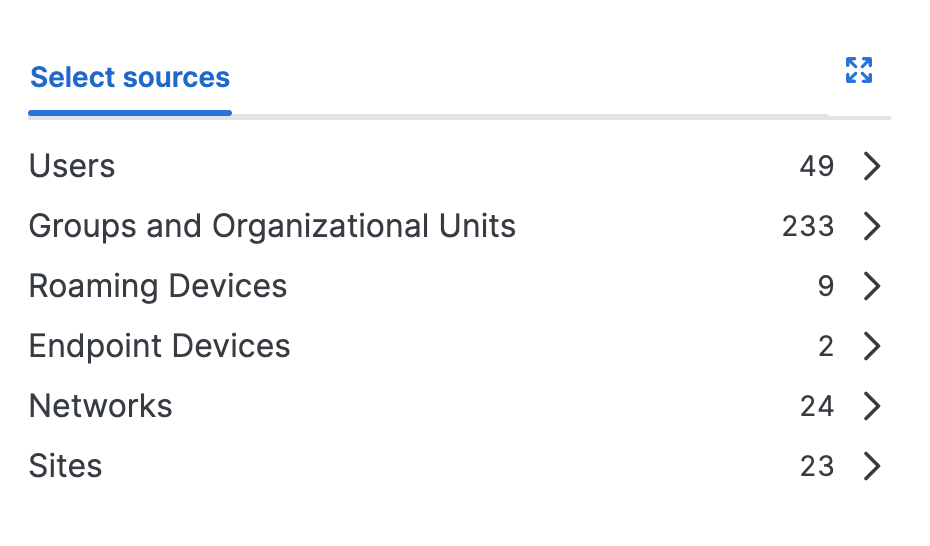Expand the Groups and Organizational Units chevron

[871, 226]
